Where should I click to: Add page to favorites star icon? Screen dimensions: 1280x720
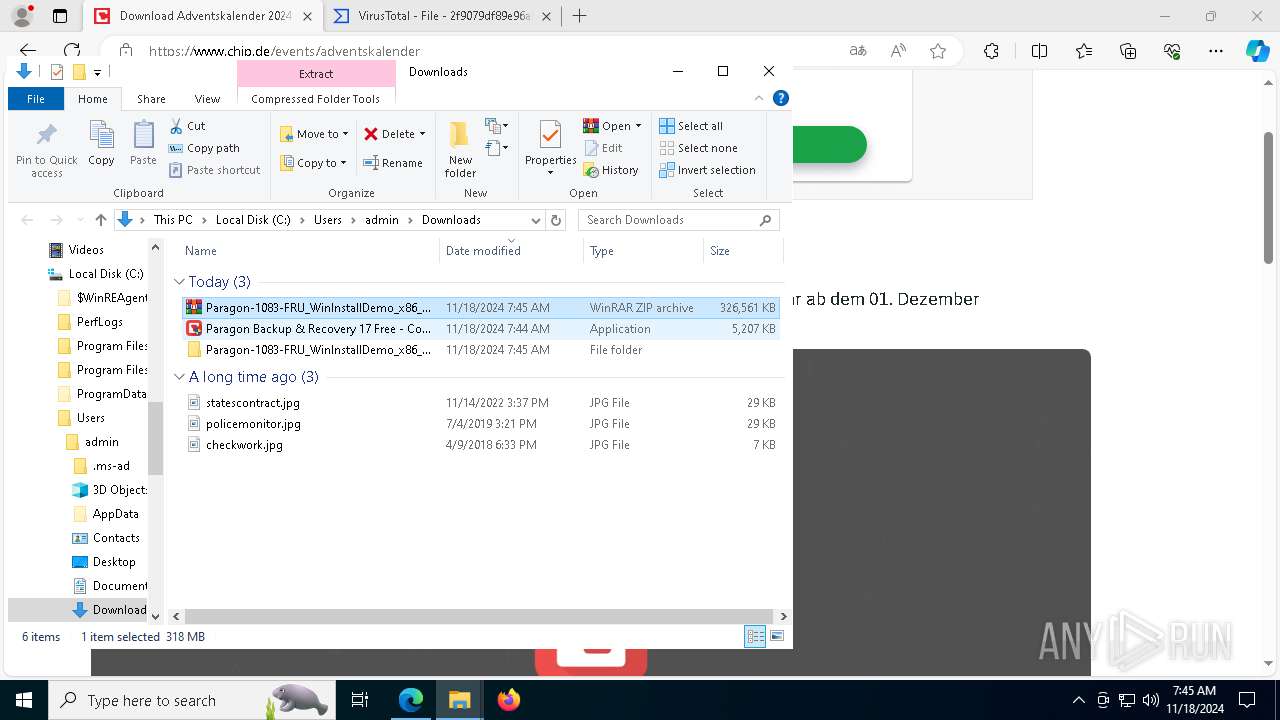pos(938,51)
